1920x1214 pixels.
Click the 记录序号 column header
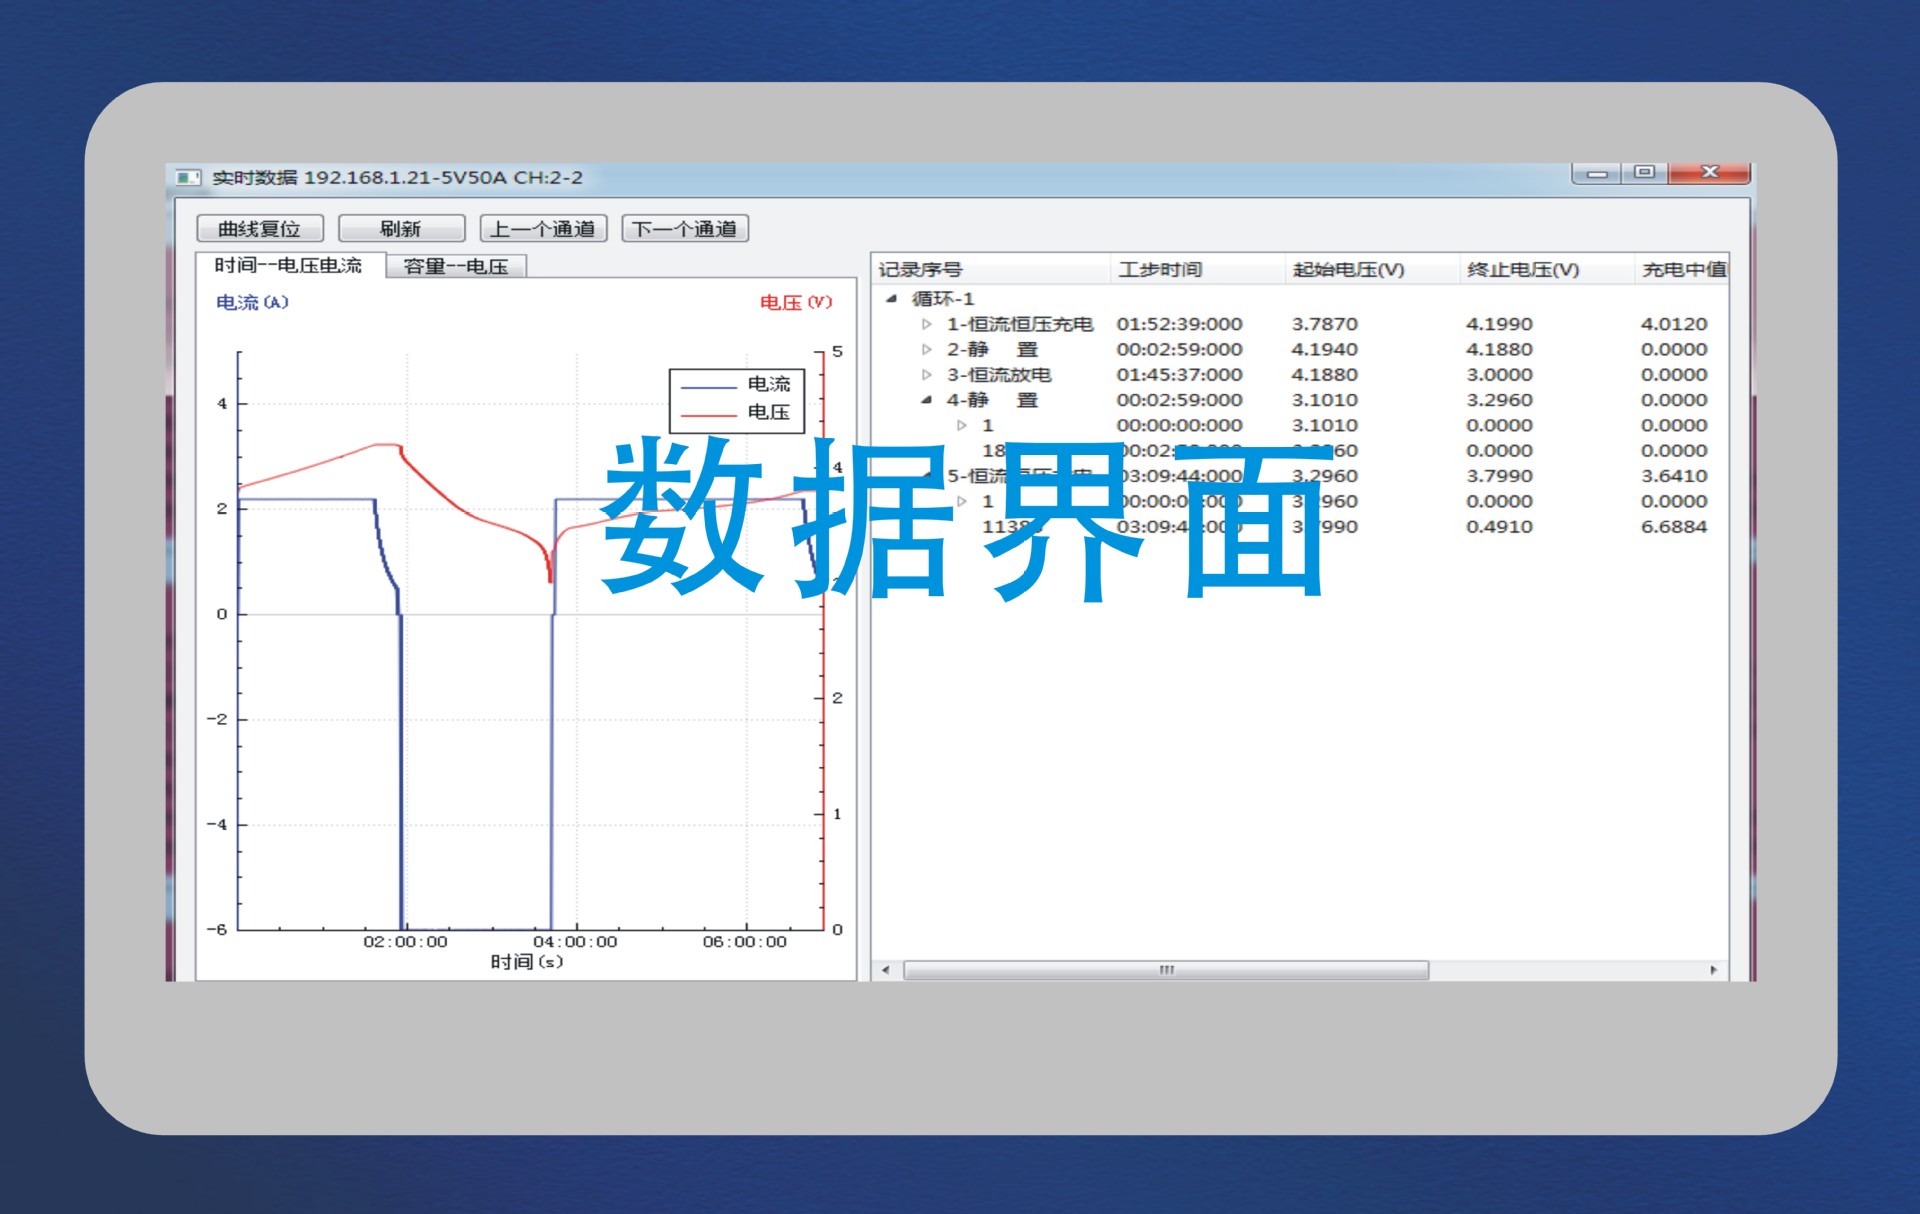coord(920,270)
